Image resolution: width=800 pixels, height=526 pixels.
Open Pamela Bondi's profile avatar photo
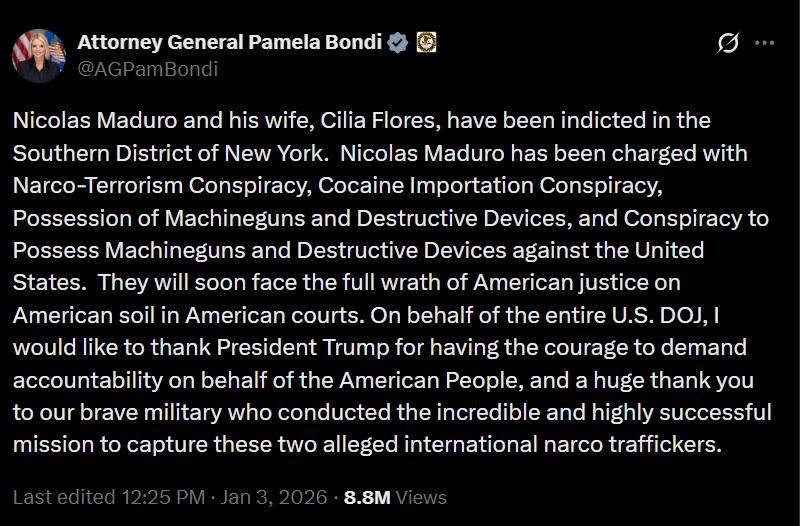[39, 55]
